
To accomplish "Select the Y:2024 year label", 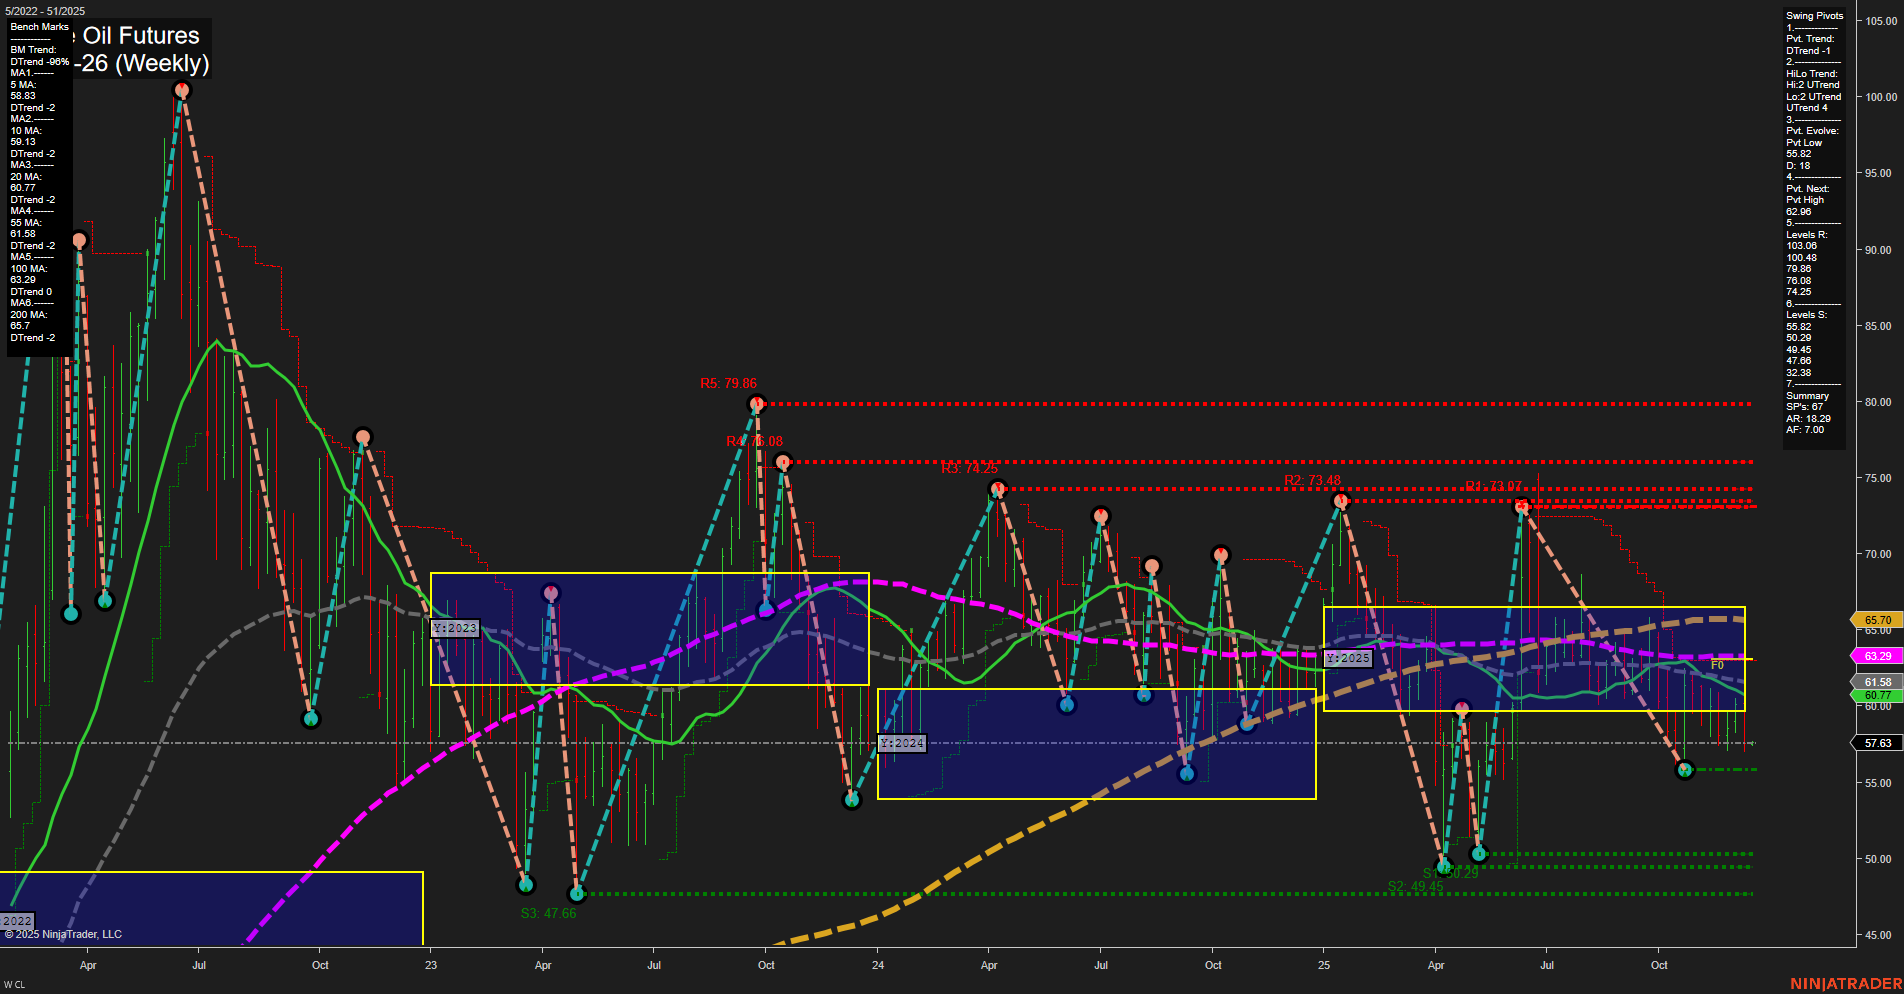I will coord(900,743).
